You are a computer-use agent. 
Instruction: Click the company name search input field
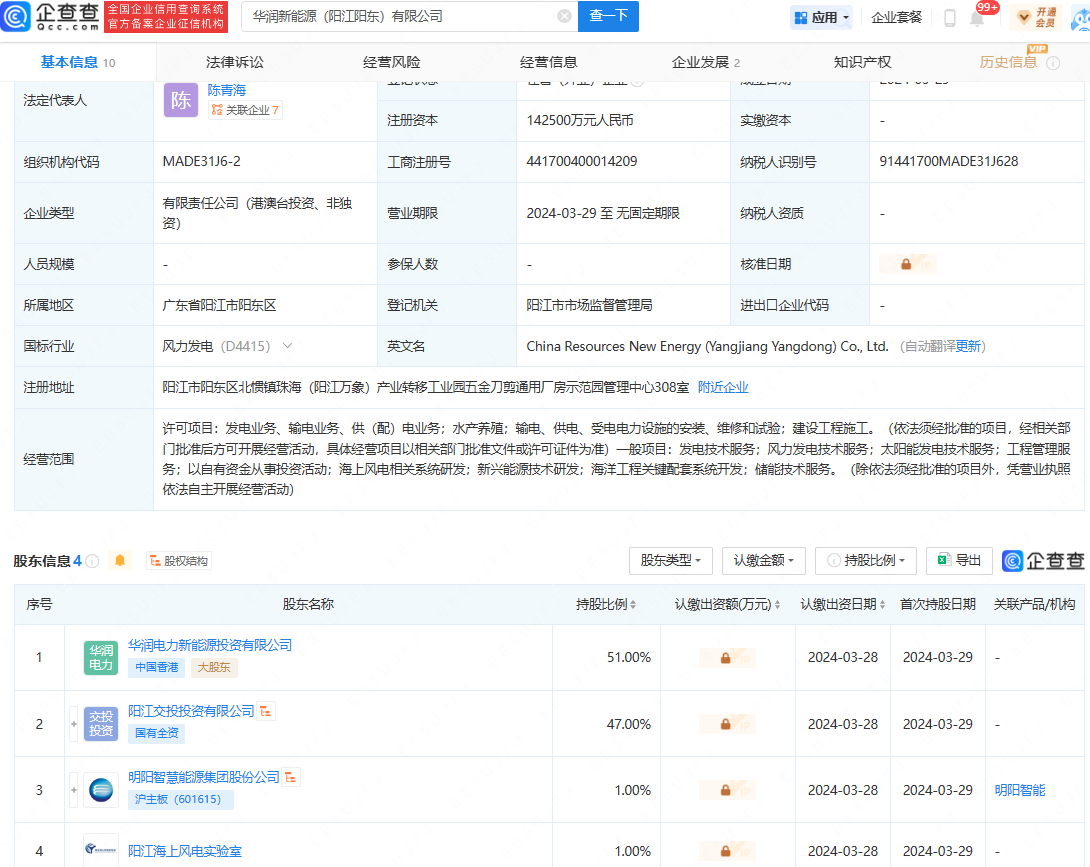tap(400, 16)
